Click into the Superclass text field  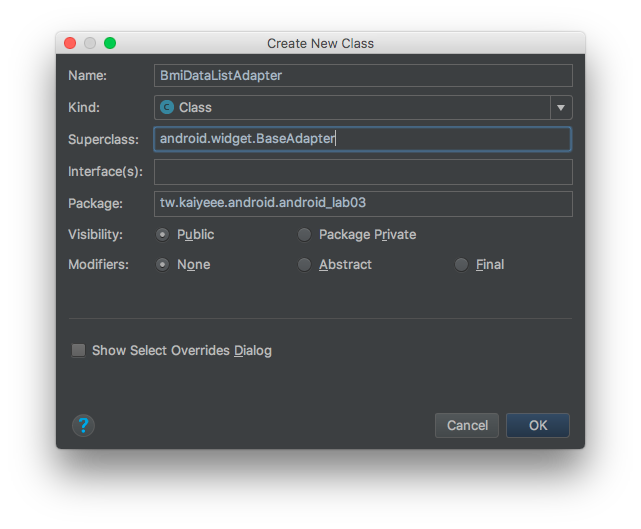pyautogui.click(x=363, y=139)
